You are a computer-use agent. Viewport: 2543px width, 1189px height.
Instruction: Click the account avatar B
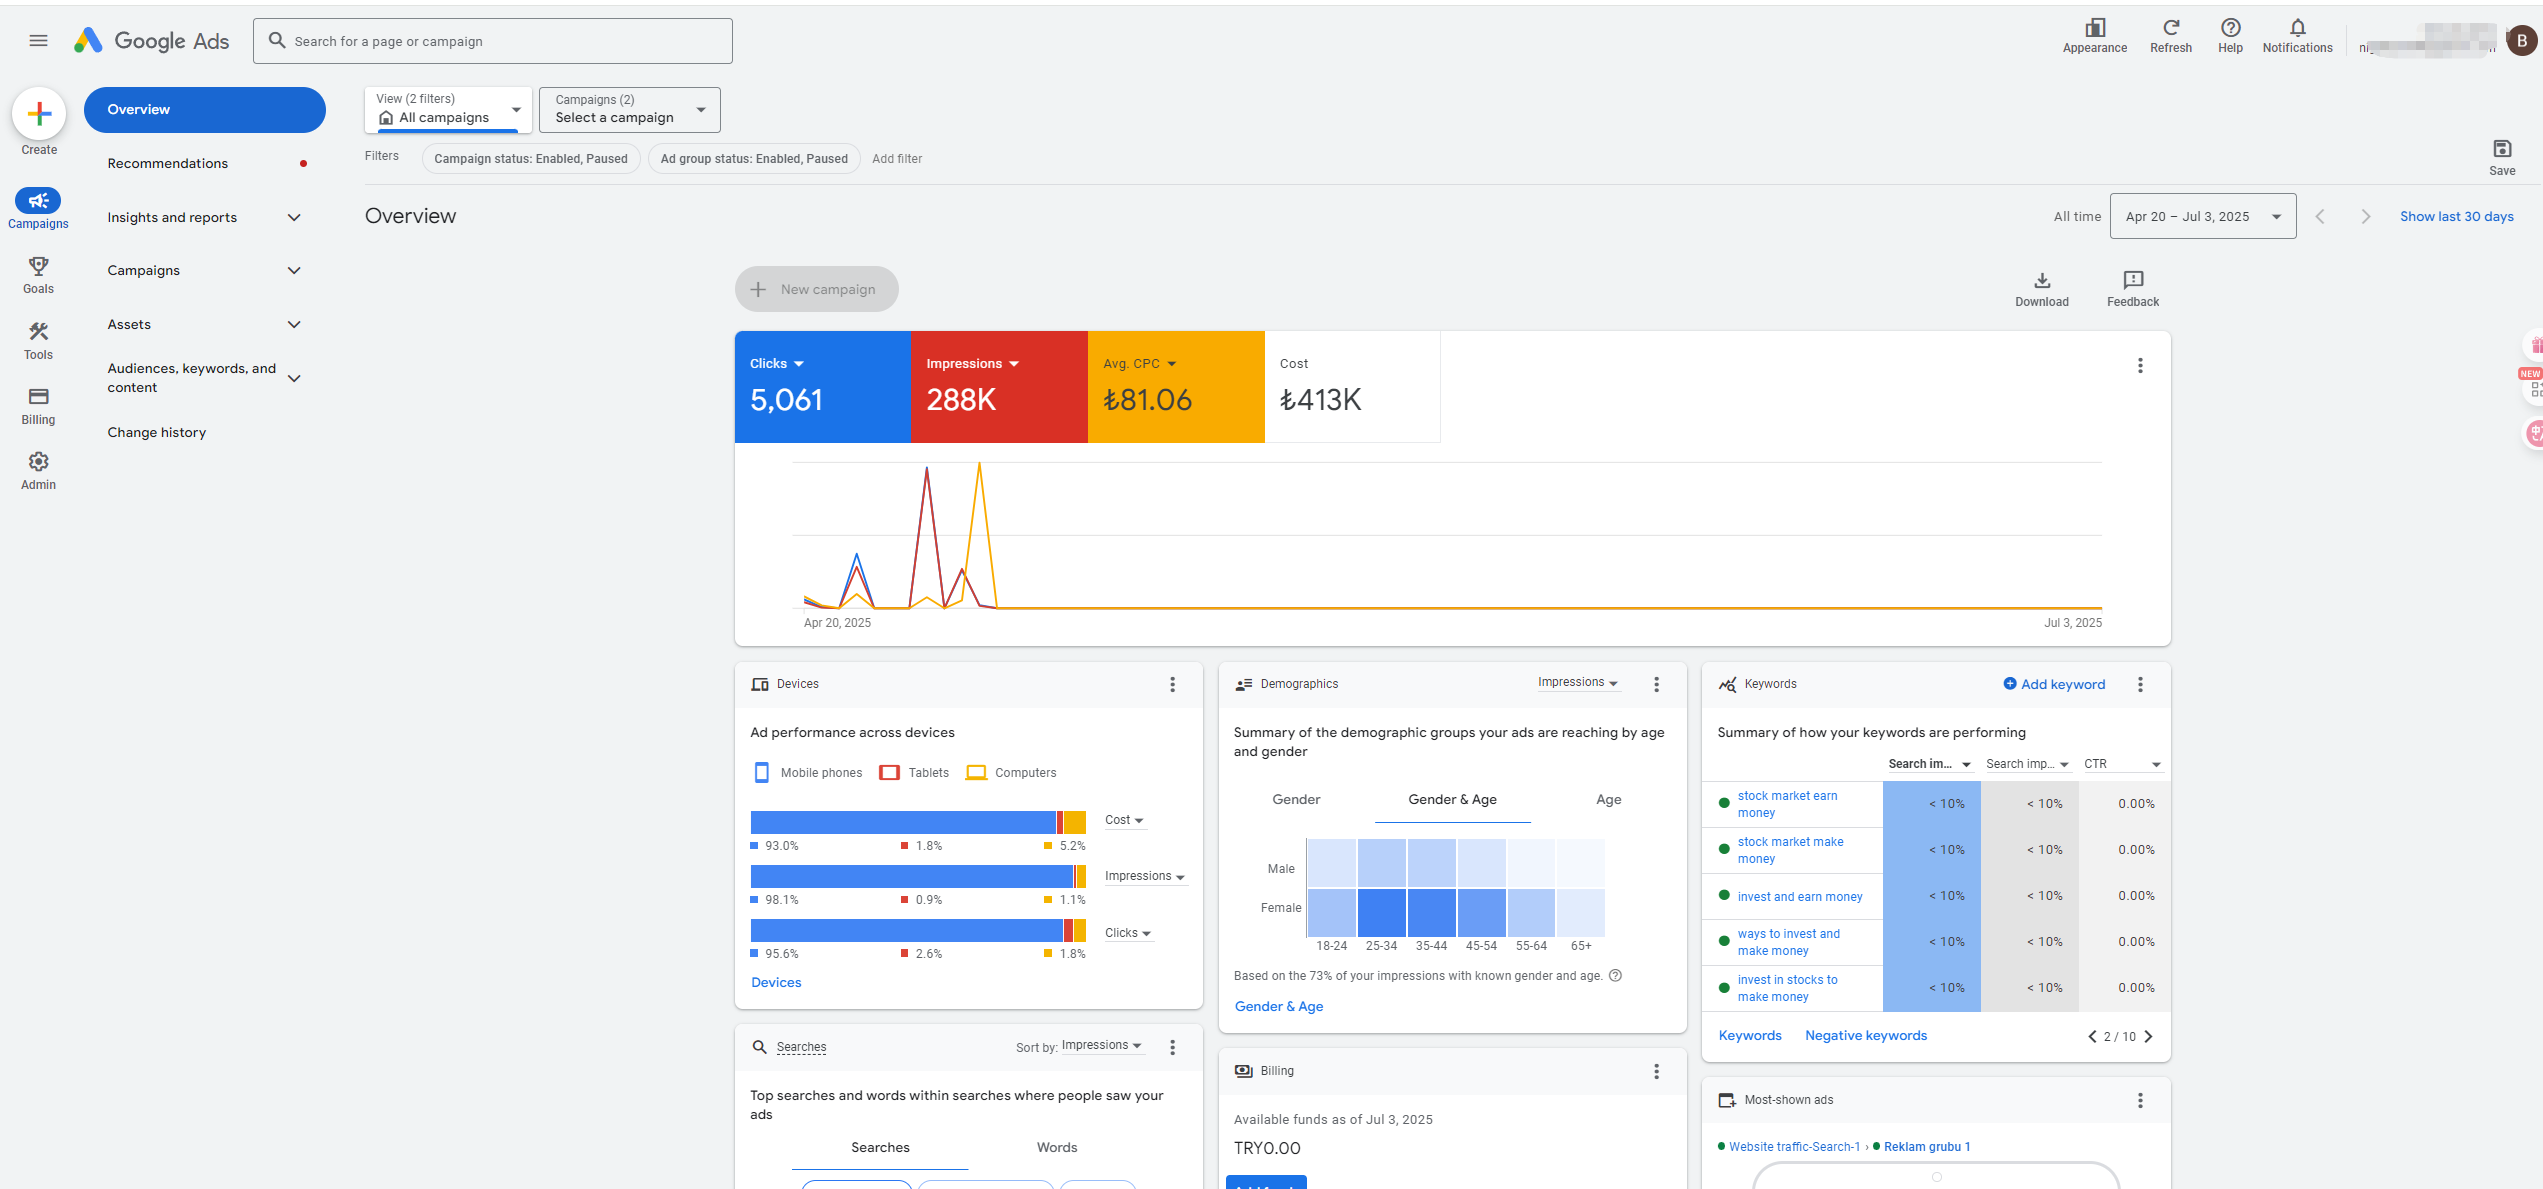(2521, 41)
